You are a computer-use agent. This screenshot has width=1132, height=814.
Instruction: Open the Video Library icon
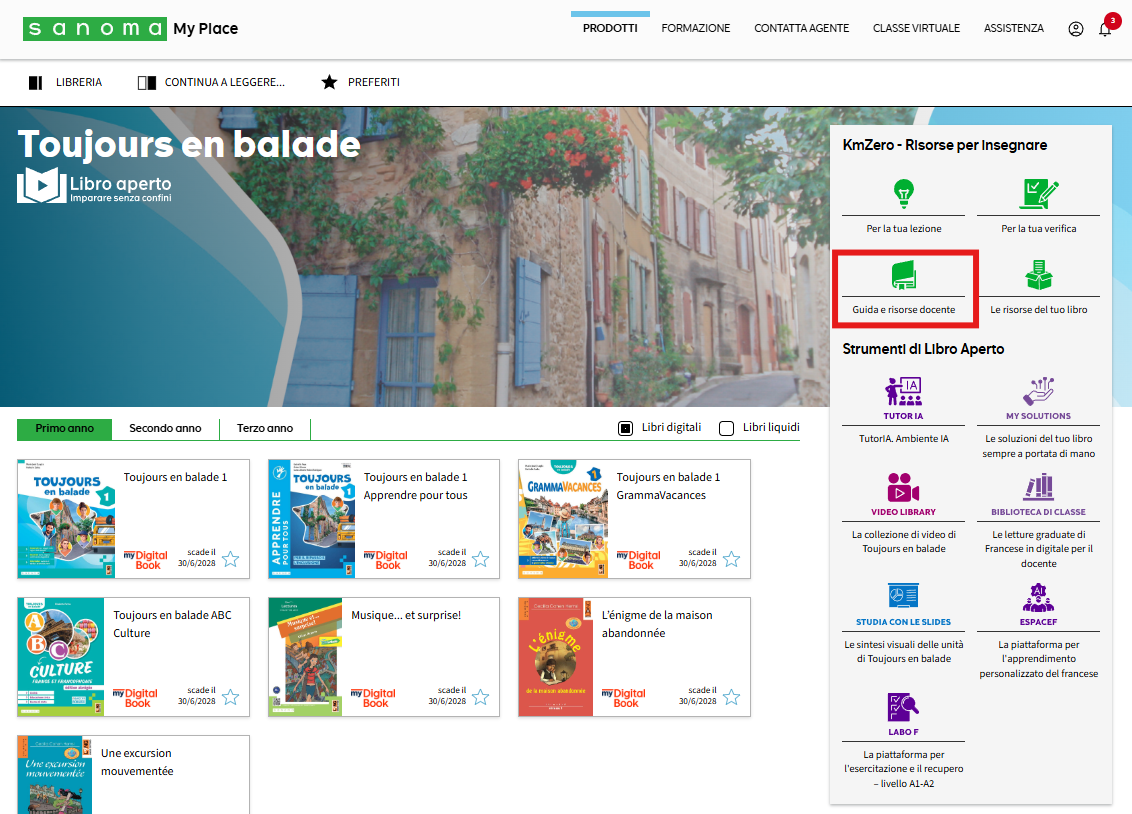click(x=903, y=487)
